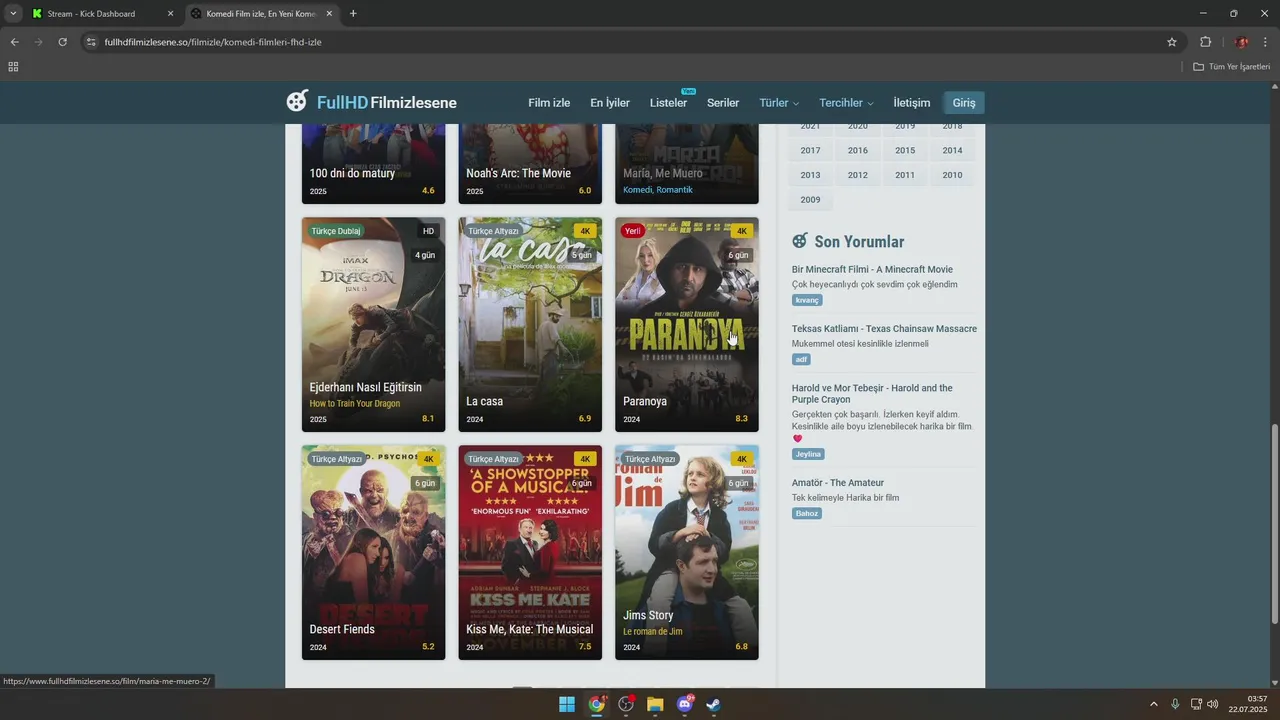Open the 100 dni do matury card
This screenshot has height=720, width=1280.
point(373,164)
